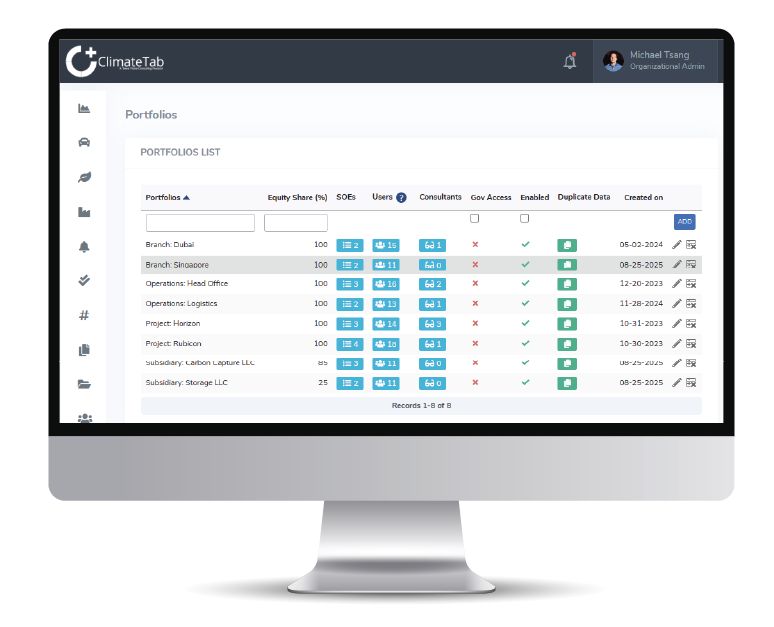Delete the Project: Horizon row

691,323
